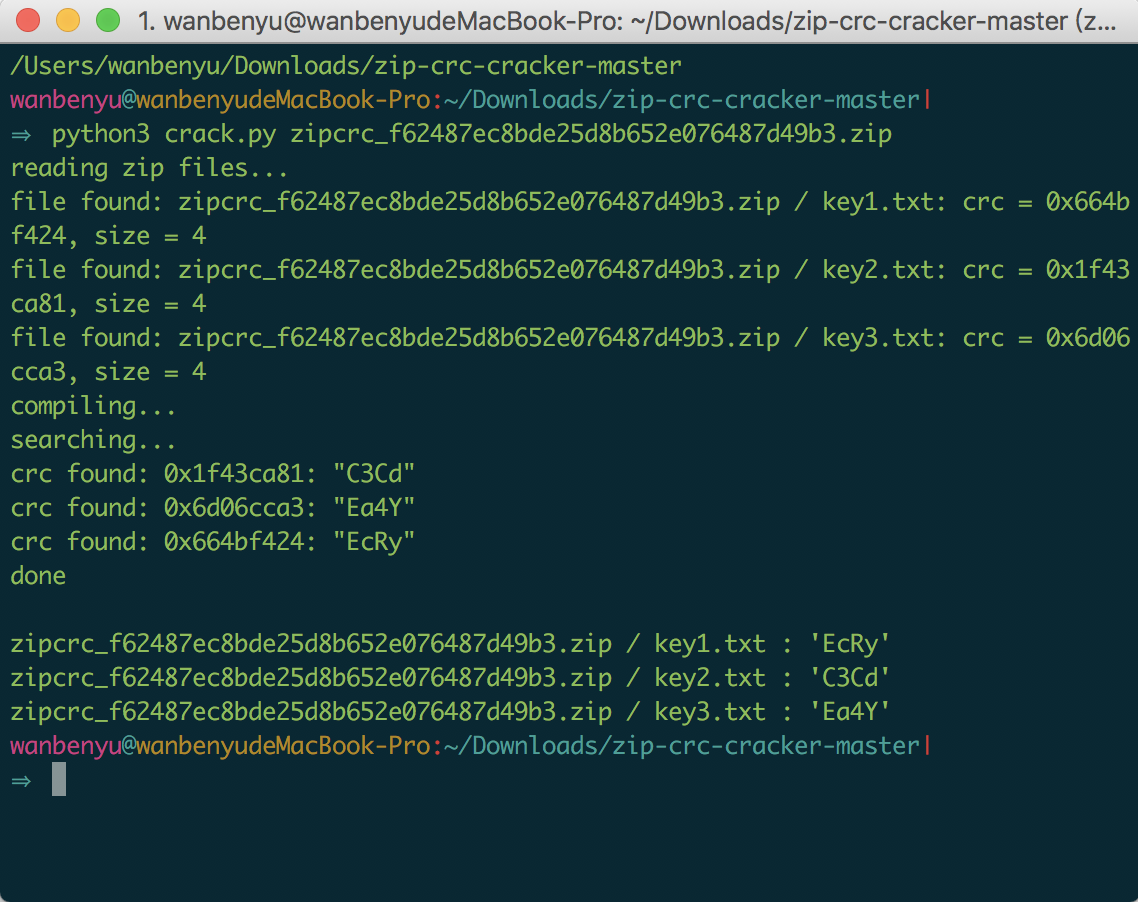This screenshot has height=902, width=1138.
Task: Click the crc found line showing "Ea4Y"
Action: (x=213, y=508)
